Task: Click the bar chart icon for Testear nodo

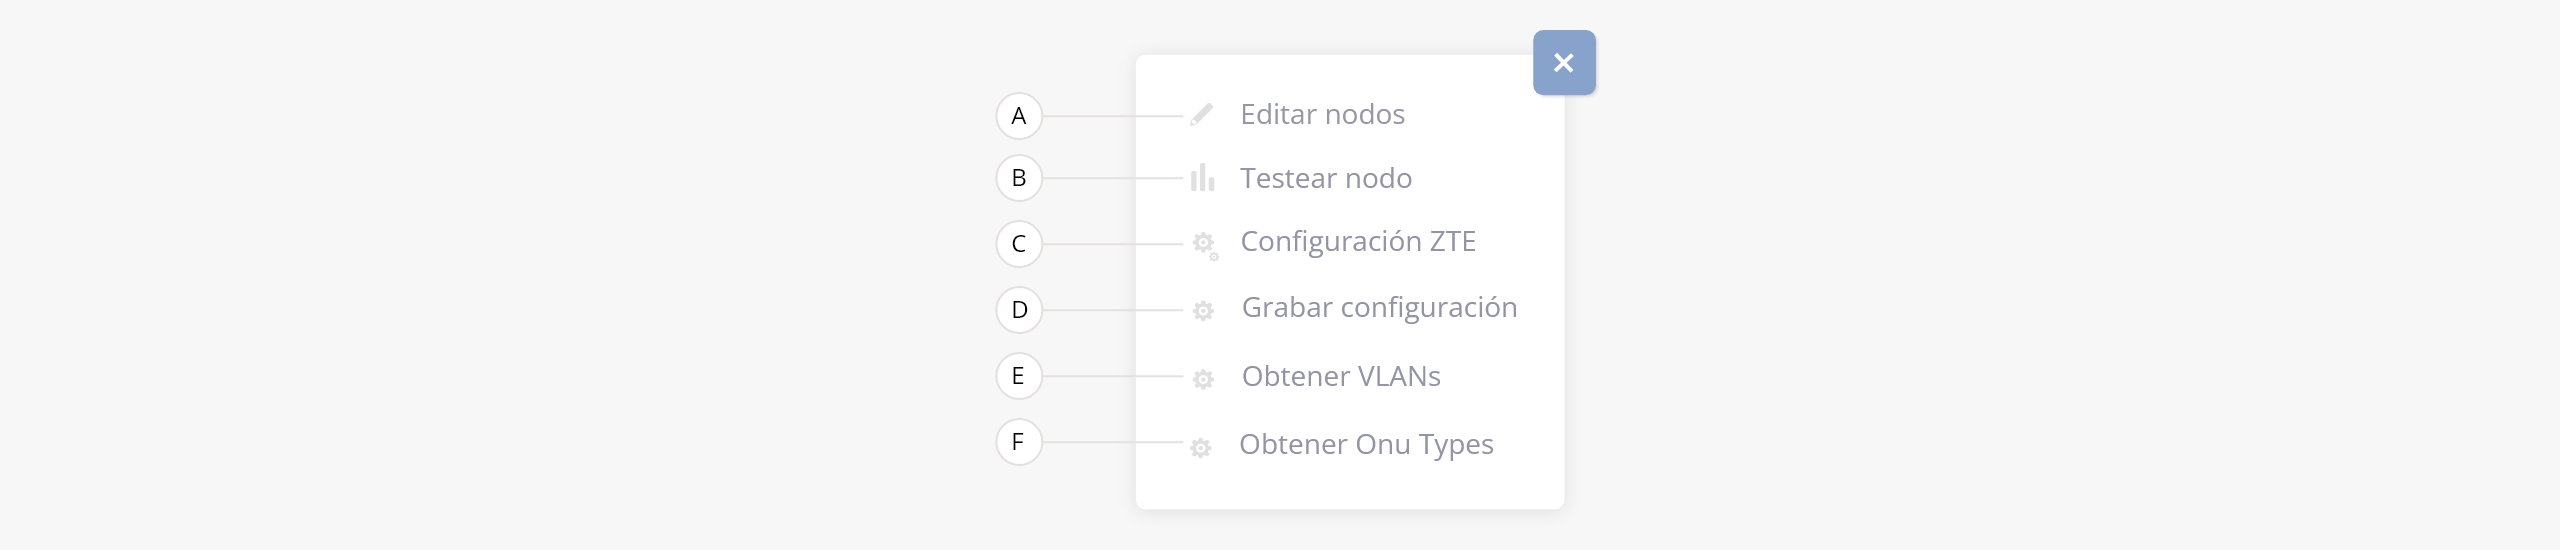Action: (x=1202, y=178)
